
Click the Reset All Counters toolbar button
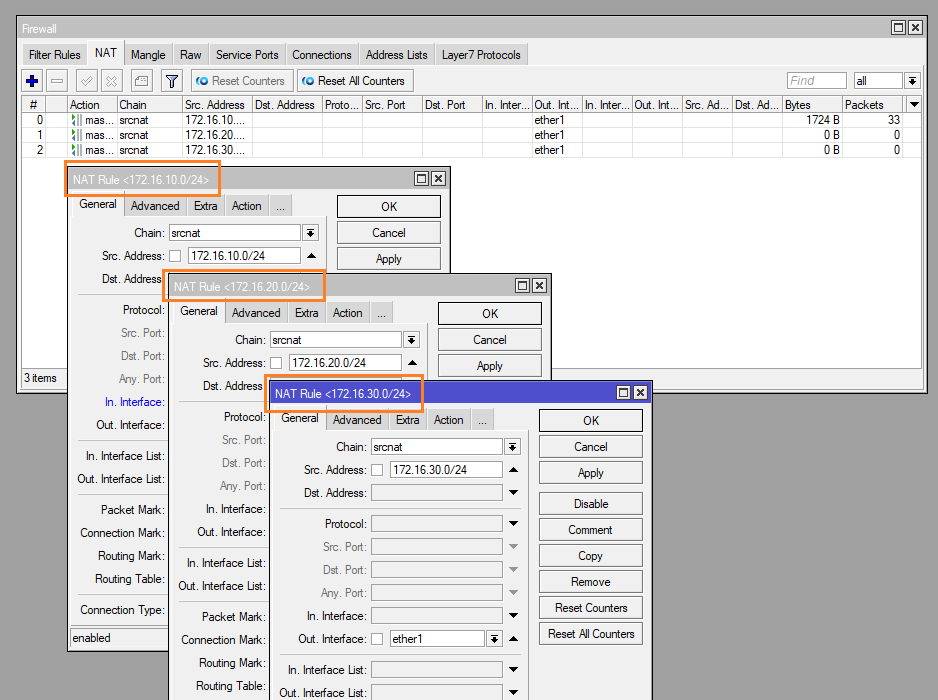(x=354, y=81)
